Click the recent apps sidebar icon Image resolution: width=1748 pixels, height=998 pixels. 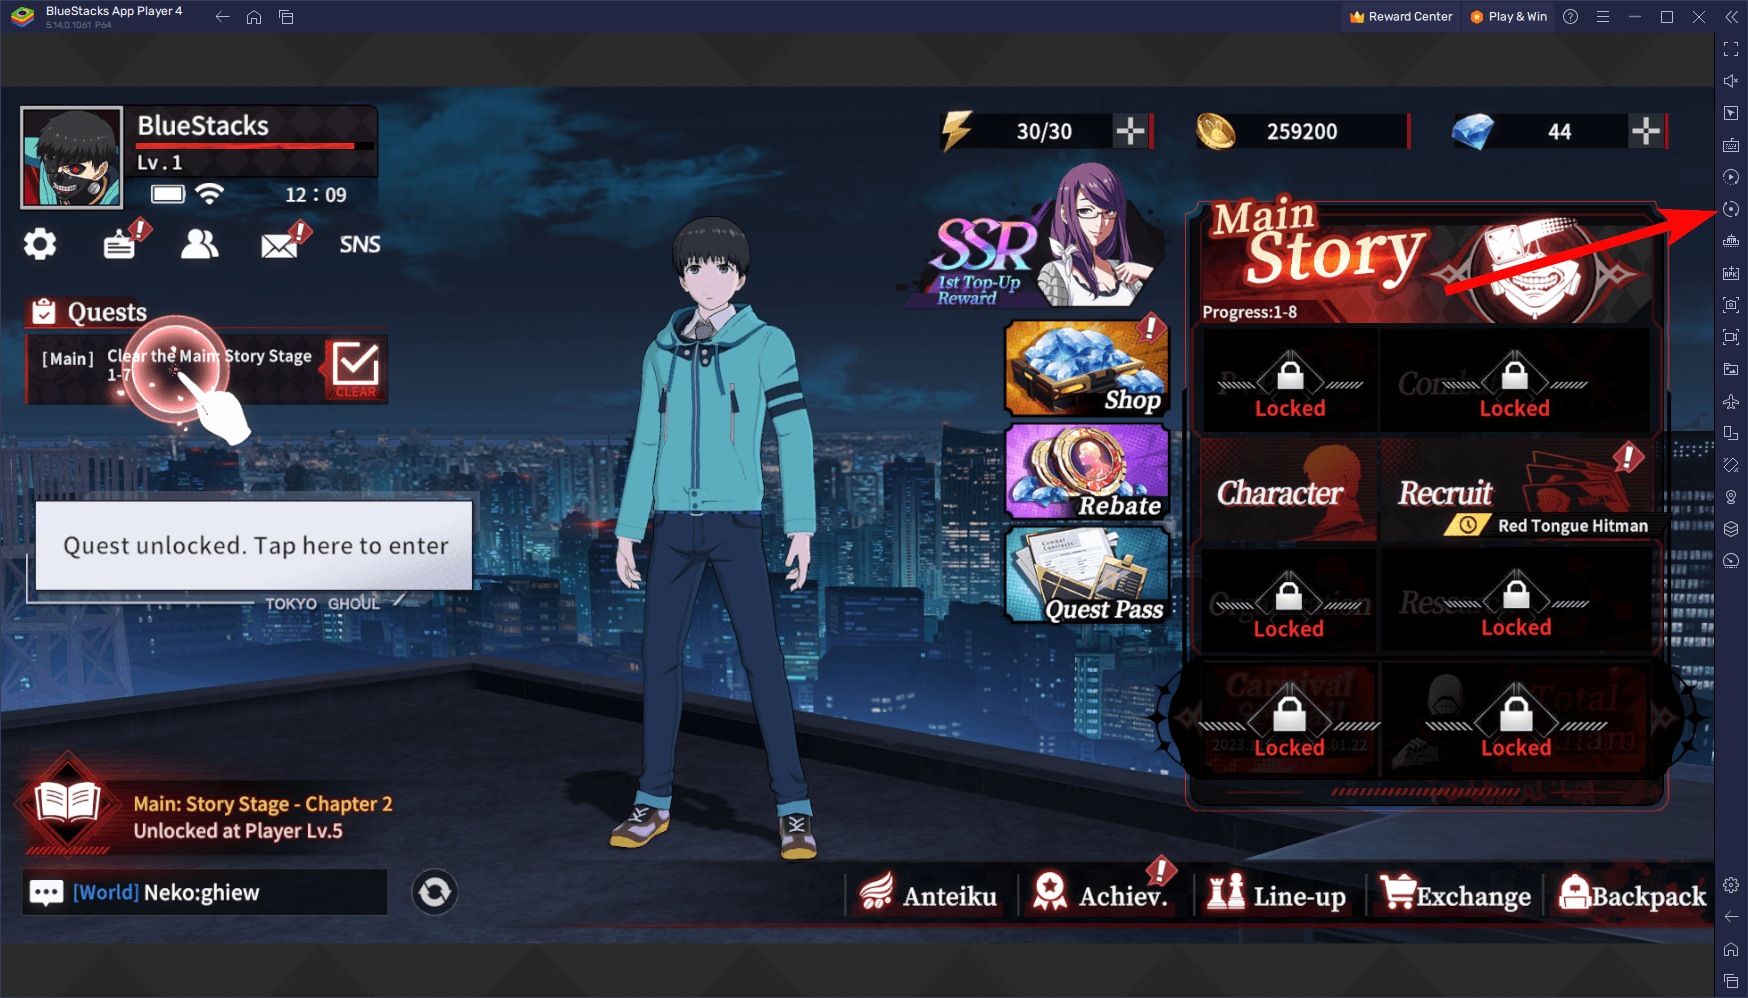pyautogui.click(x=1731, y=981)
